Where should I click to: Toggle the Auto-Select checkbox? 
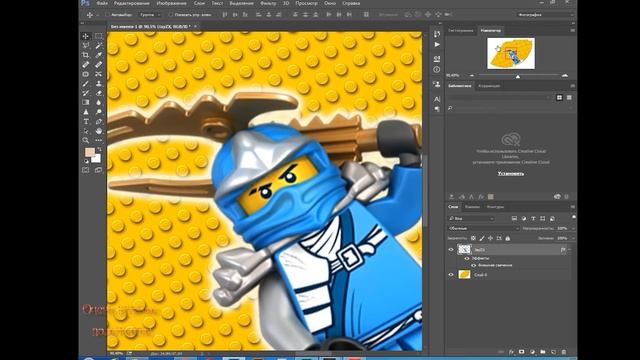click(107, 15)
